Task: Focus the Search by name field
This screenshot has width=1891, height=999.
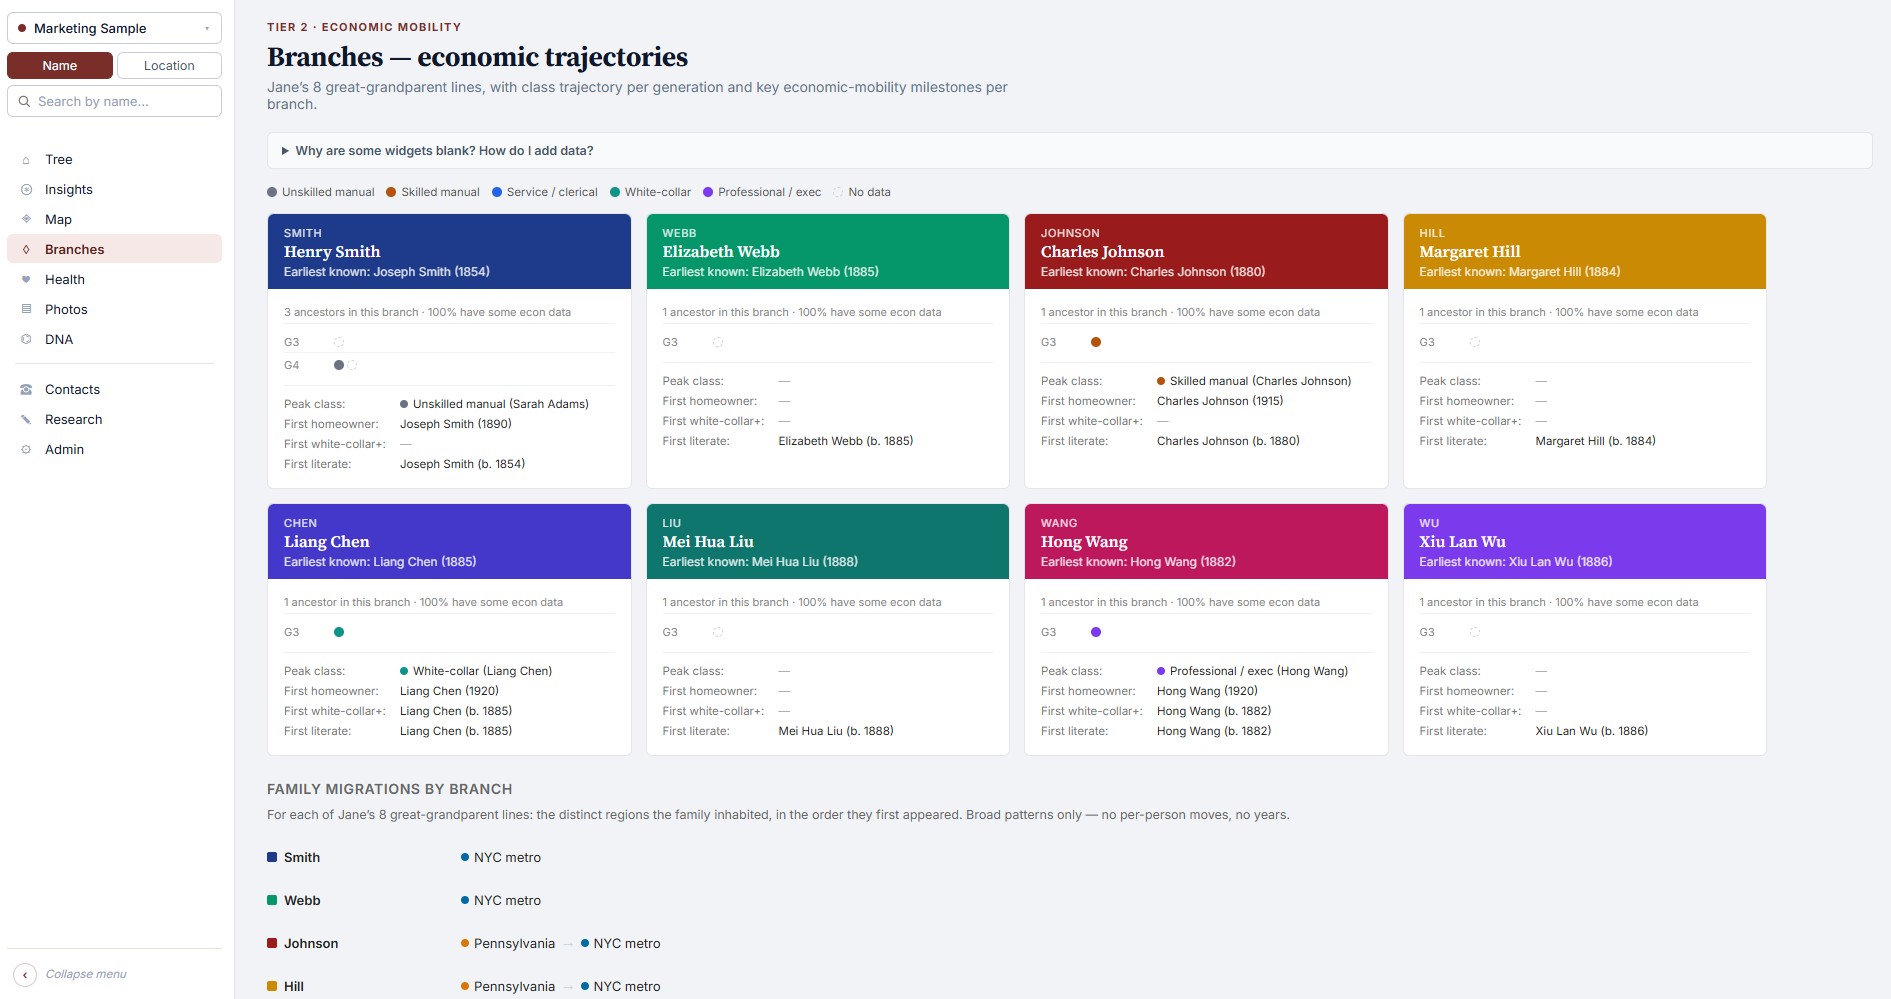Action: tap(114, 101)
